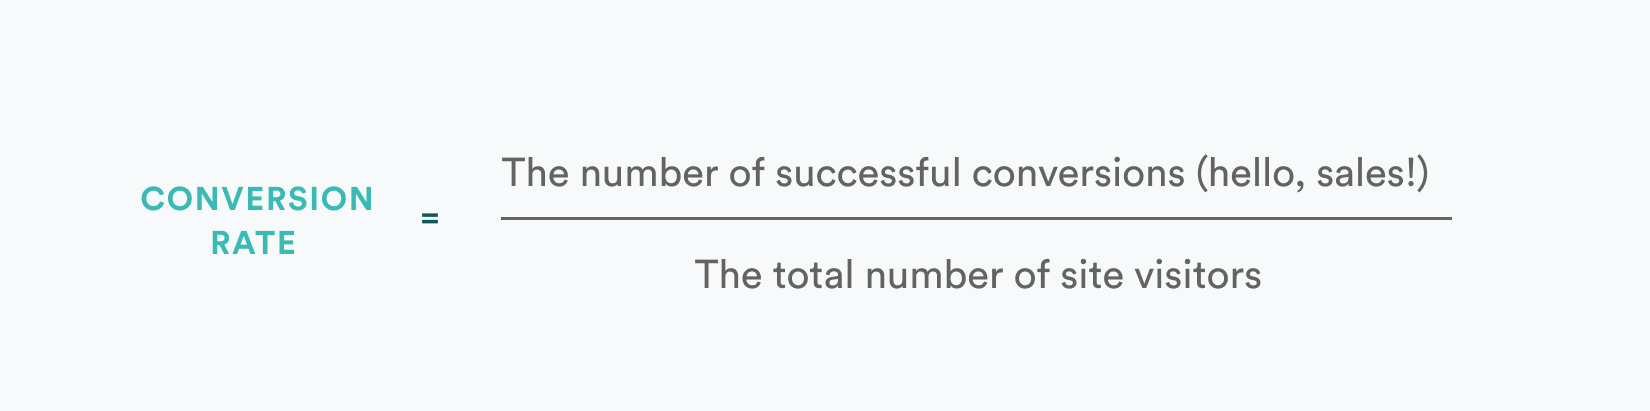Click the exclamation mark after 'sales'
Viewport: 1650px width, 411px height.
coord(1410,174)
